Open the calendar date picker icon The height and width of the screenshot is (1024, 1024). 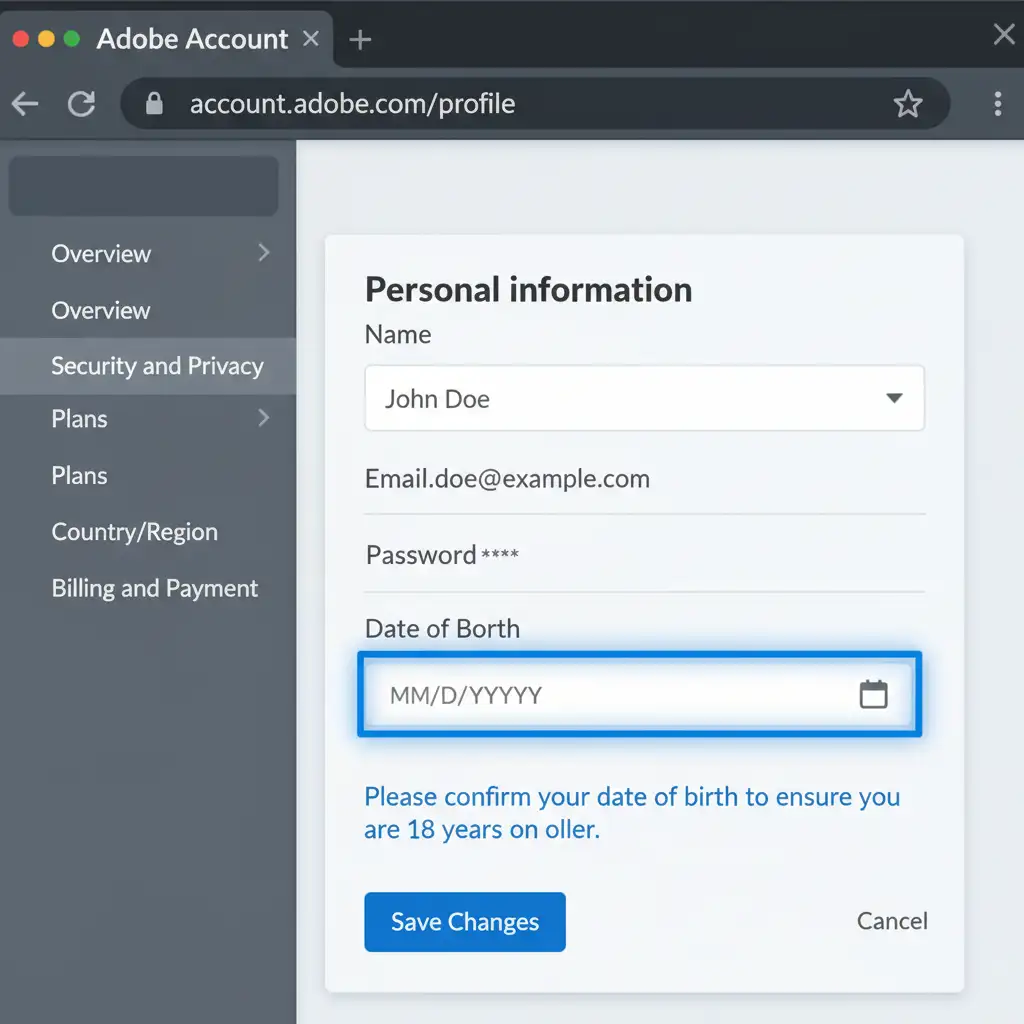[873, 694]
